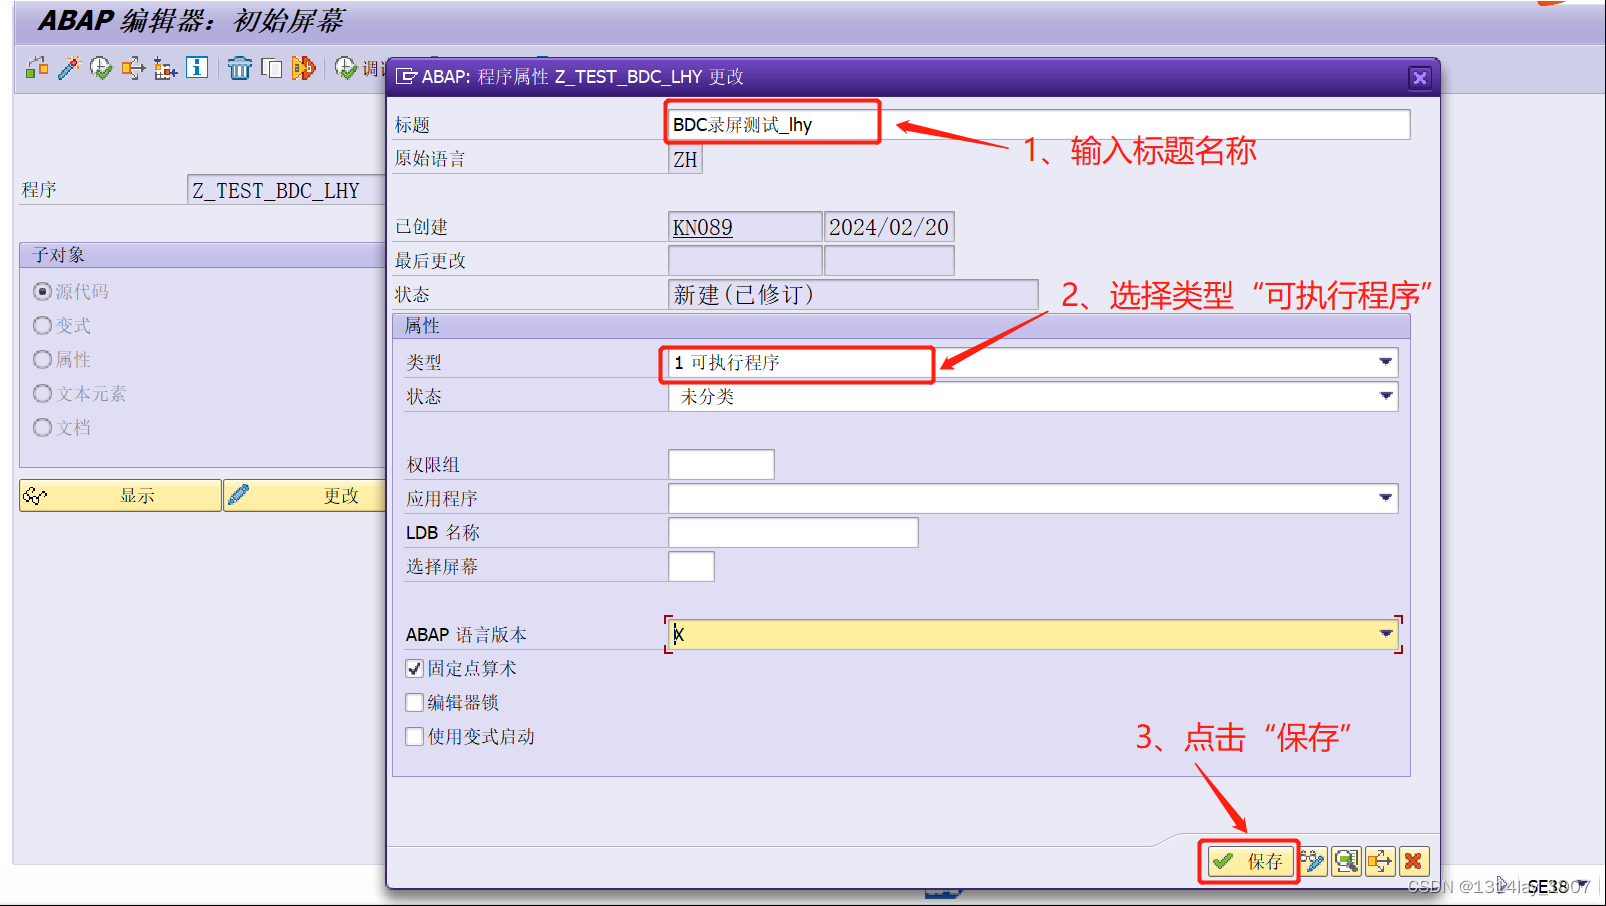Screen dimensions: 1606x906
Task: Select the 文档 radio button
Action: coord(42,427)
